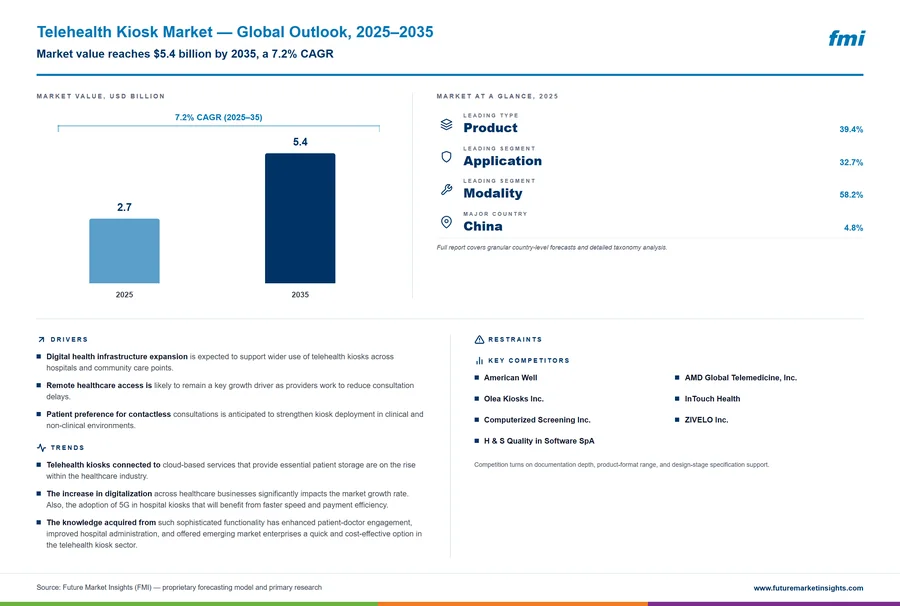Click the Olea Kiosks Inc. entry
Image resolution: width=900 pixels, height=606 pixels.
click(x=513, y=399)
